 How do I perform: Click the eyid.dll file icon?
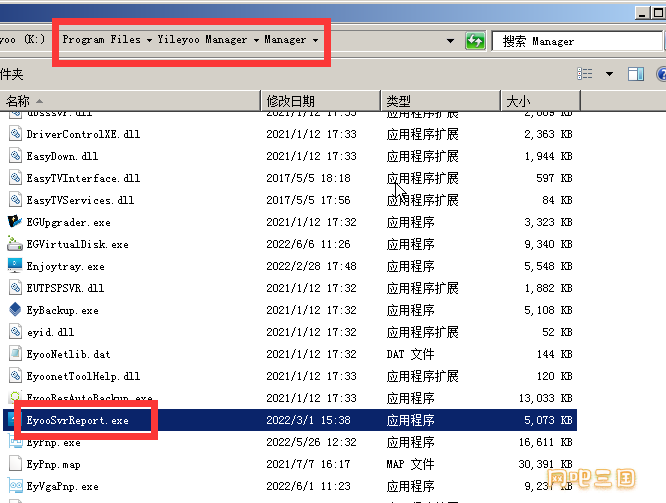[15, 332]
